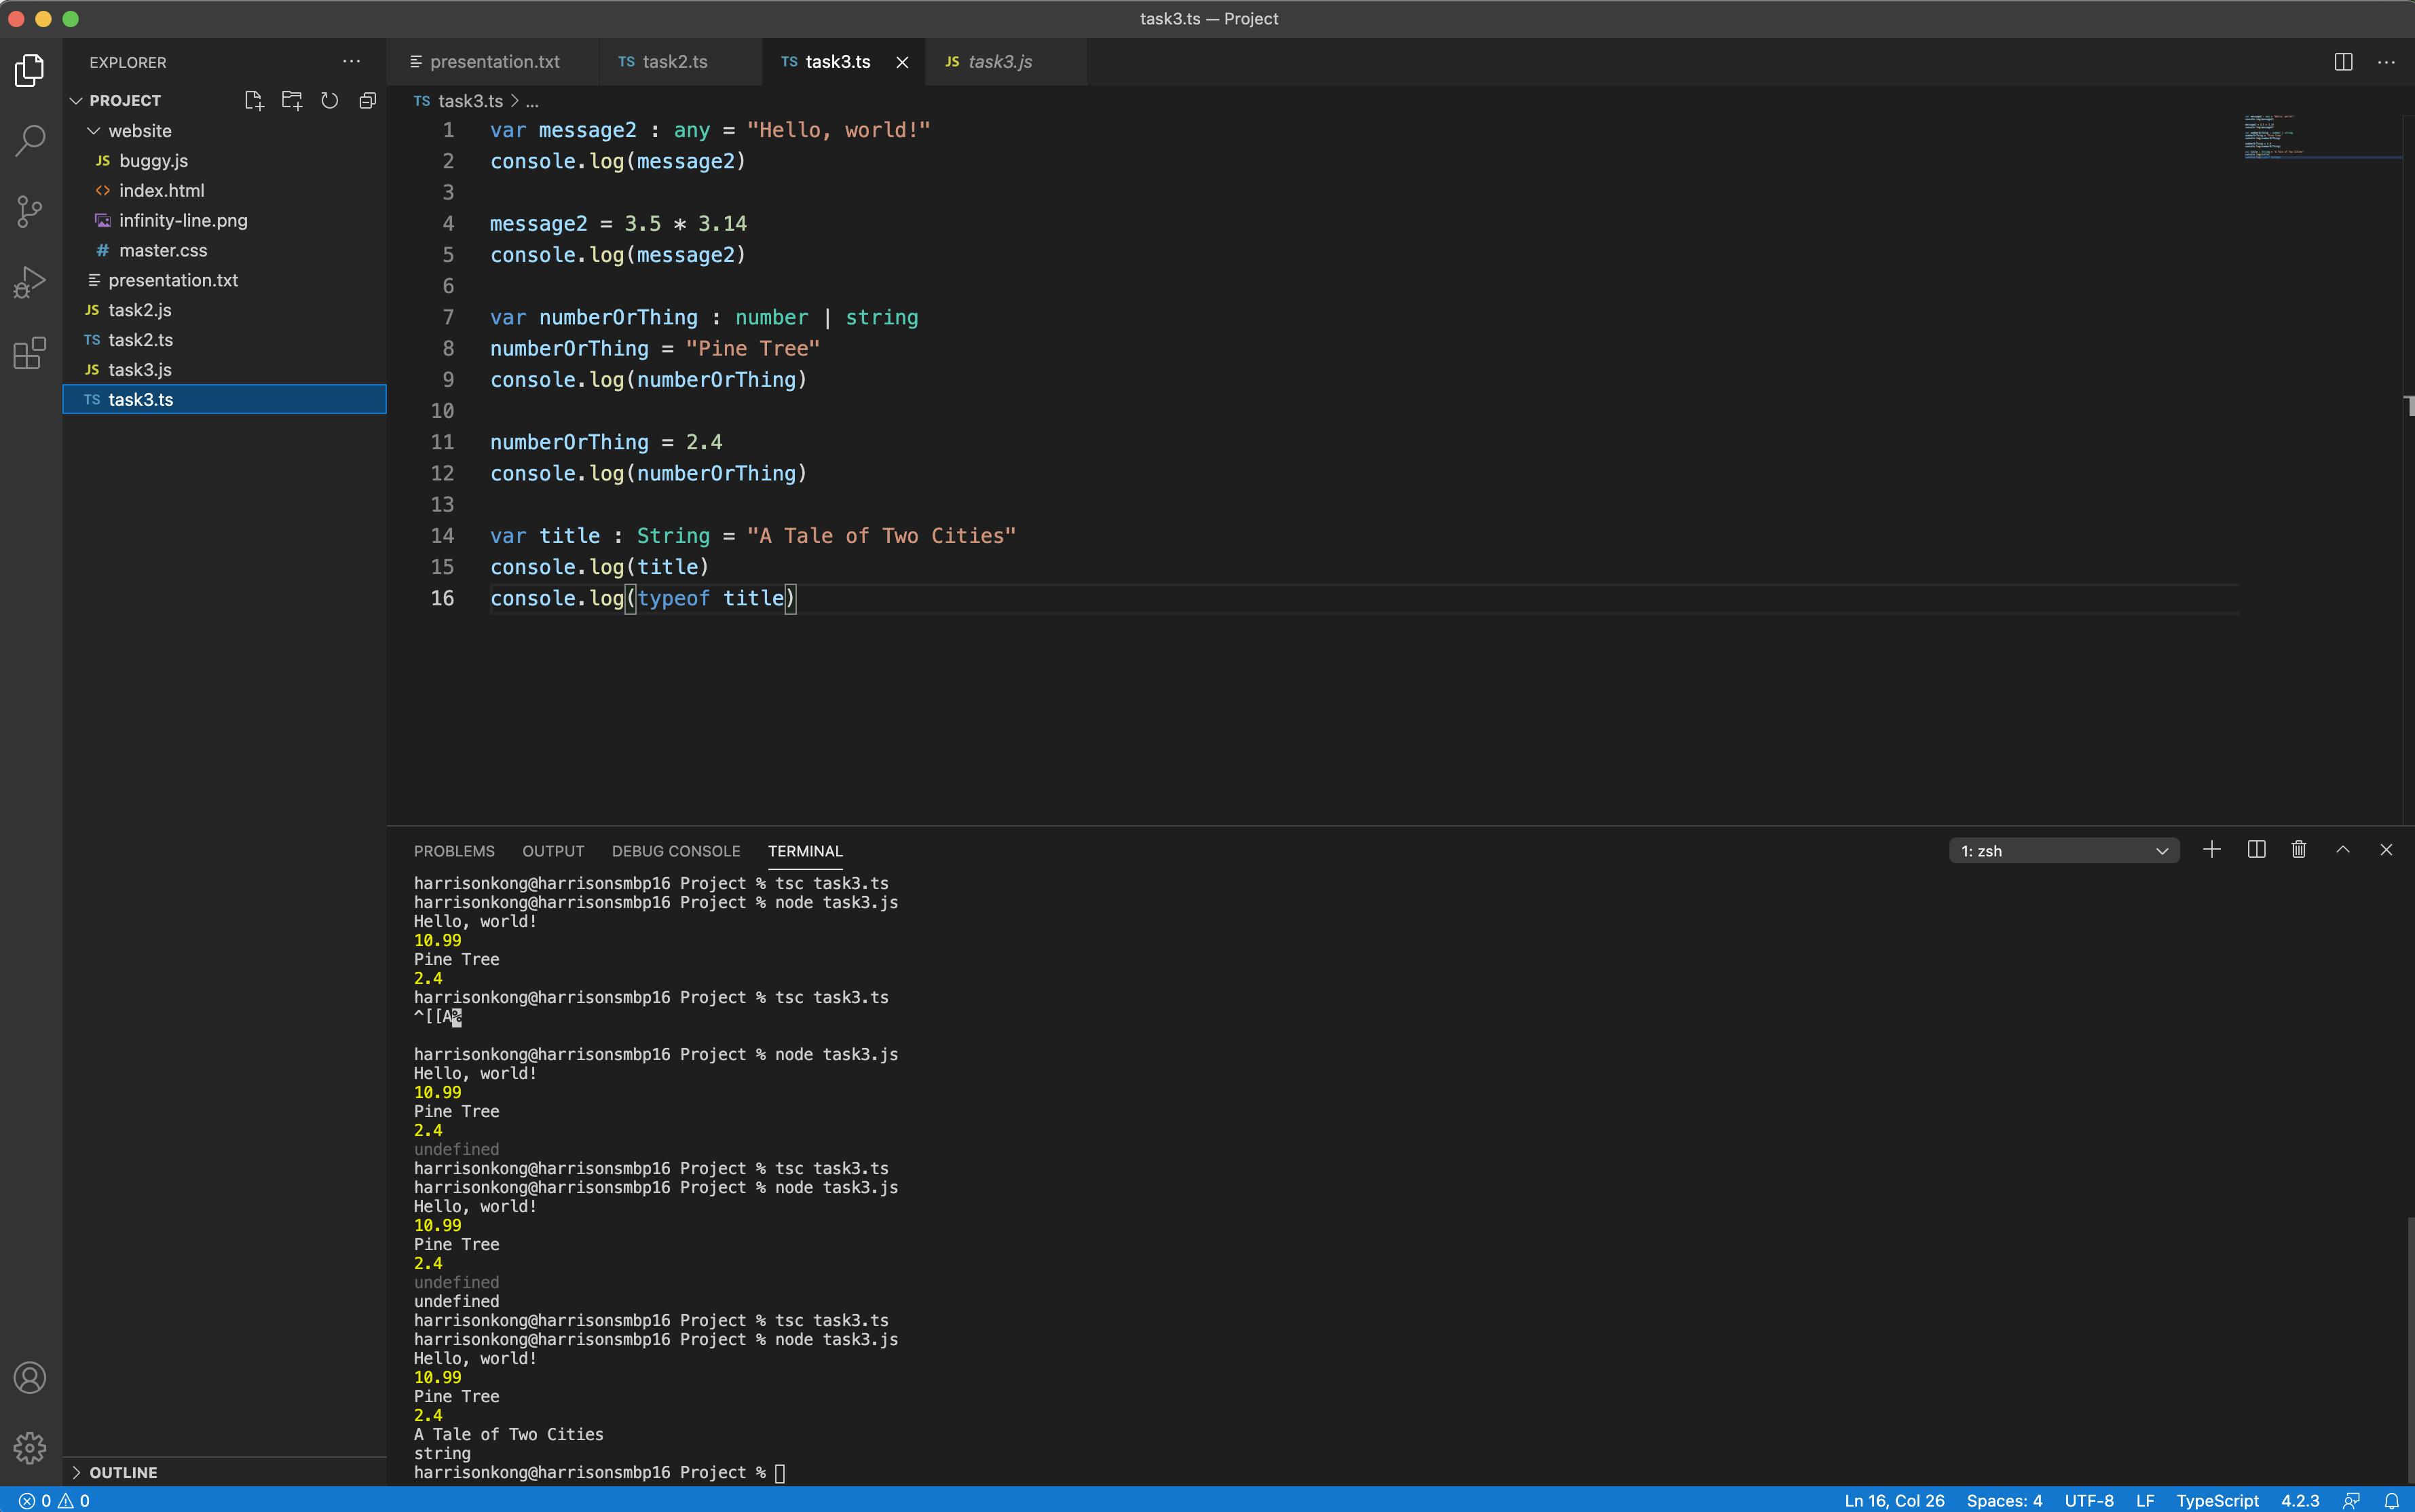Screen dimensions: 2415x1512
Task: Kill the terminal with trash icon
Action: 2298,850
